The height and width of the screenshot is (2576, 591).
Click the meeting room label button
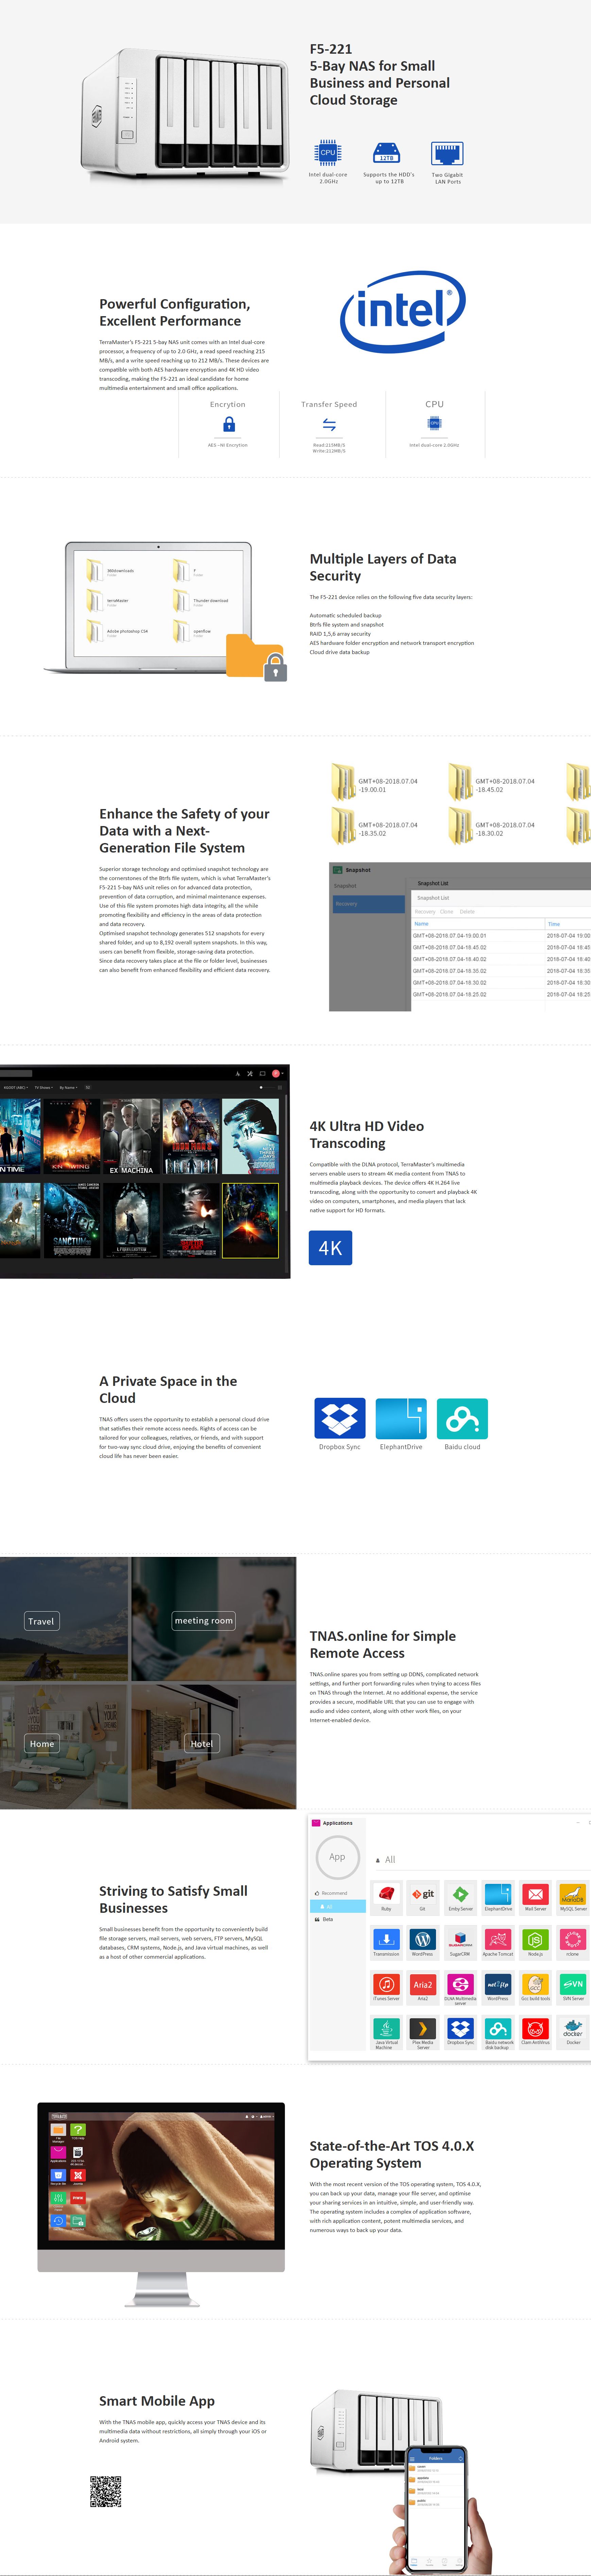point(203,1620)
